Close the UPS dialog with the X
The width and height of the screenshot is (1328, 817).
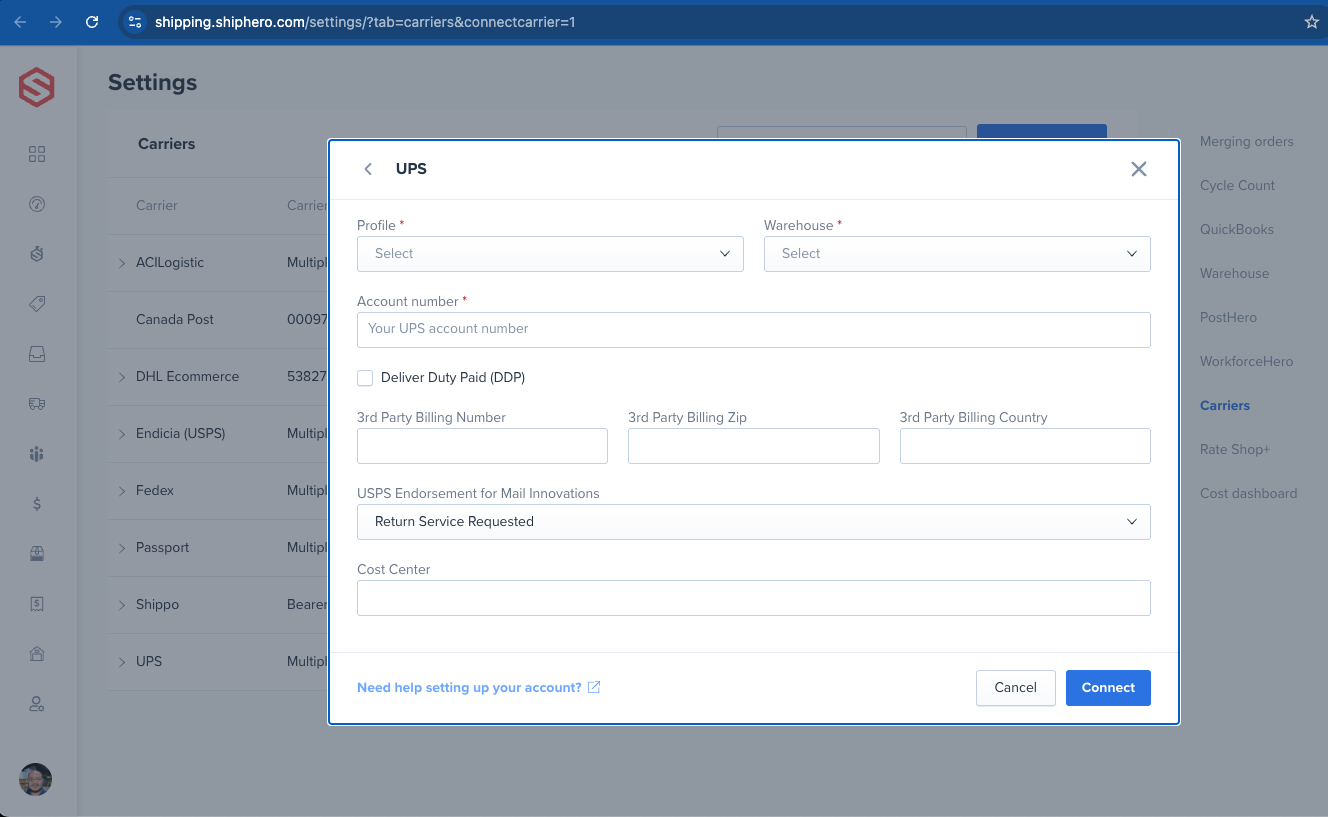1138,169
